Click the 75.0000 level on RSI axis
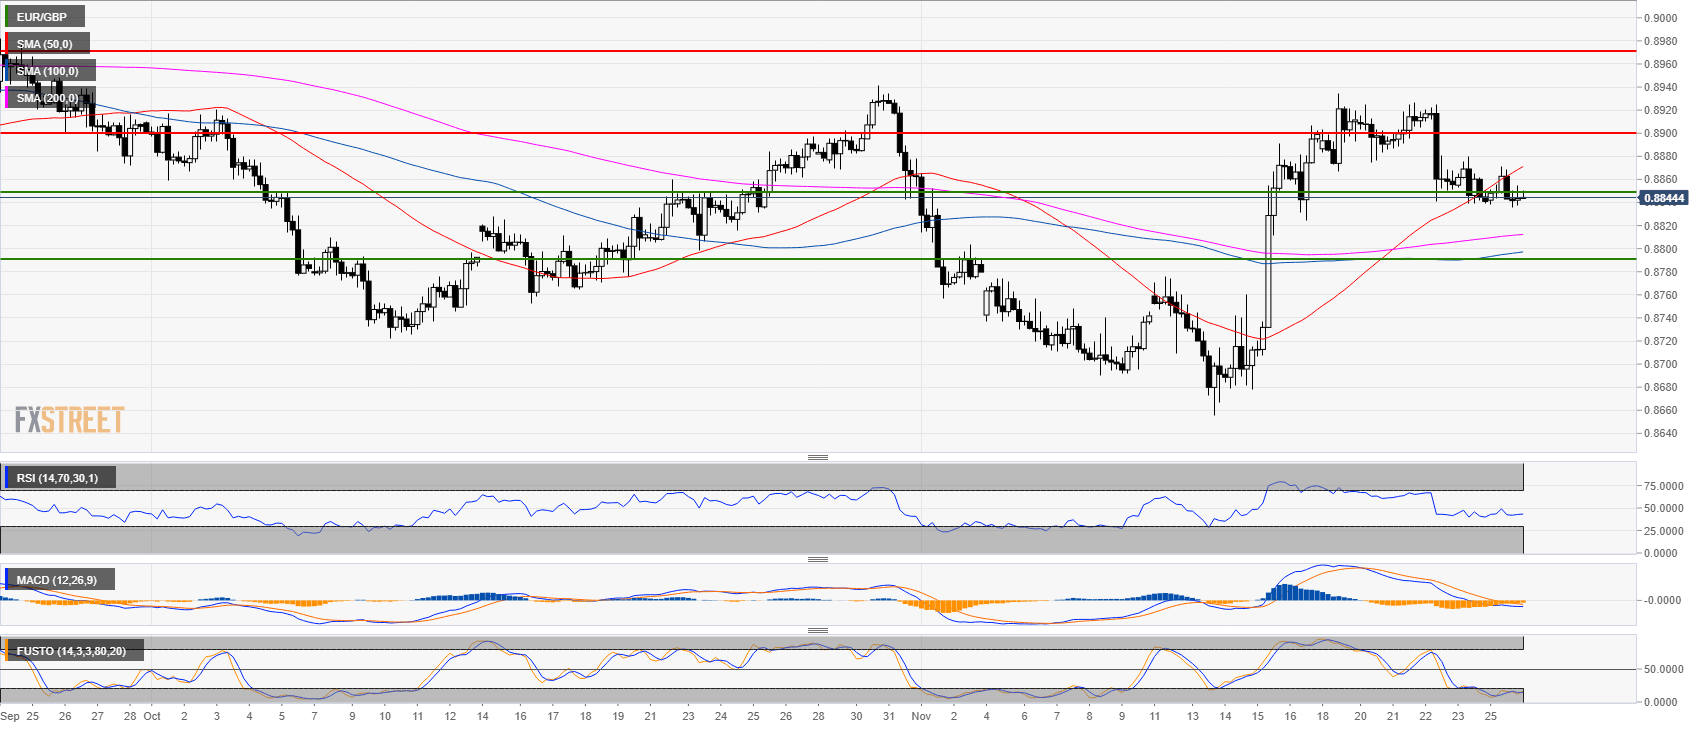This screenshot has width=1707, height=729. [x=1663, y=486]
